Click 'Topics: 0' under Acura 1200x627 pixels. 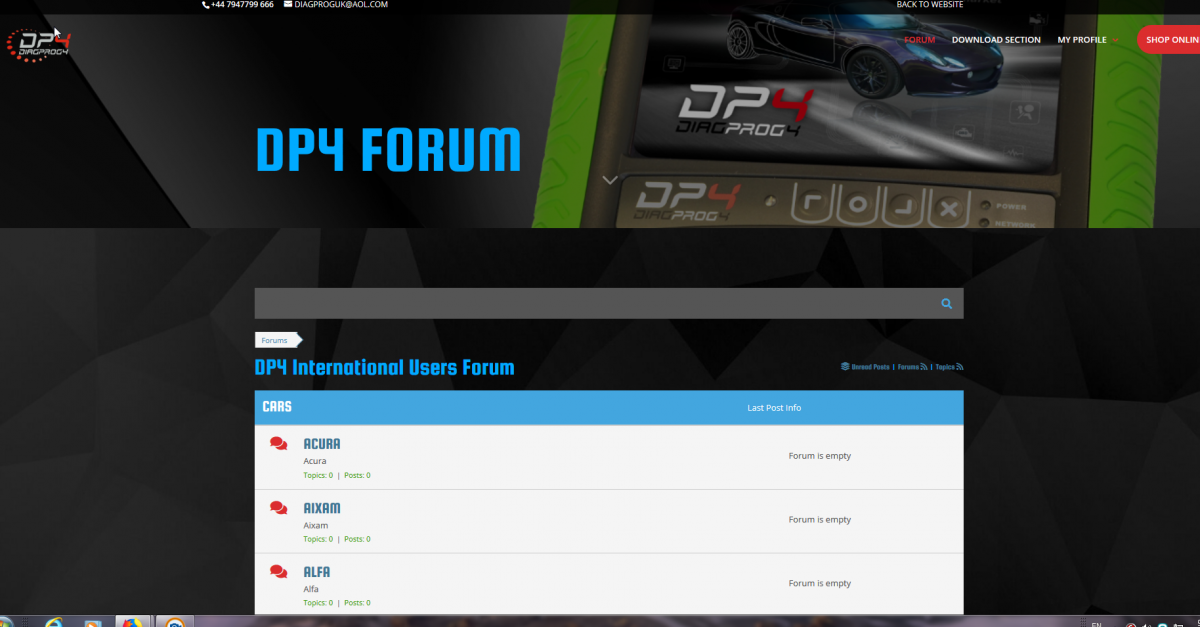point(318,475)
